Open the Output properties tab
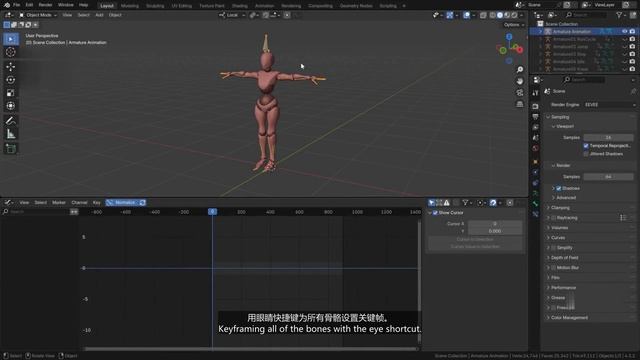The image size is (640, 360). [536, 117]
